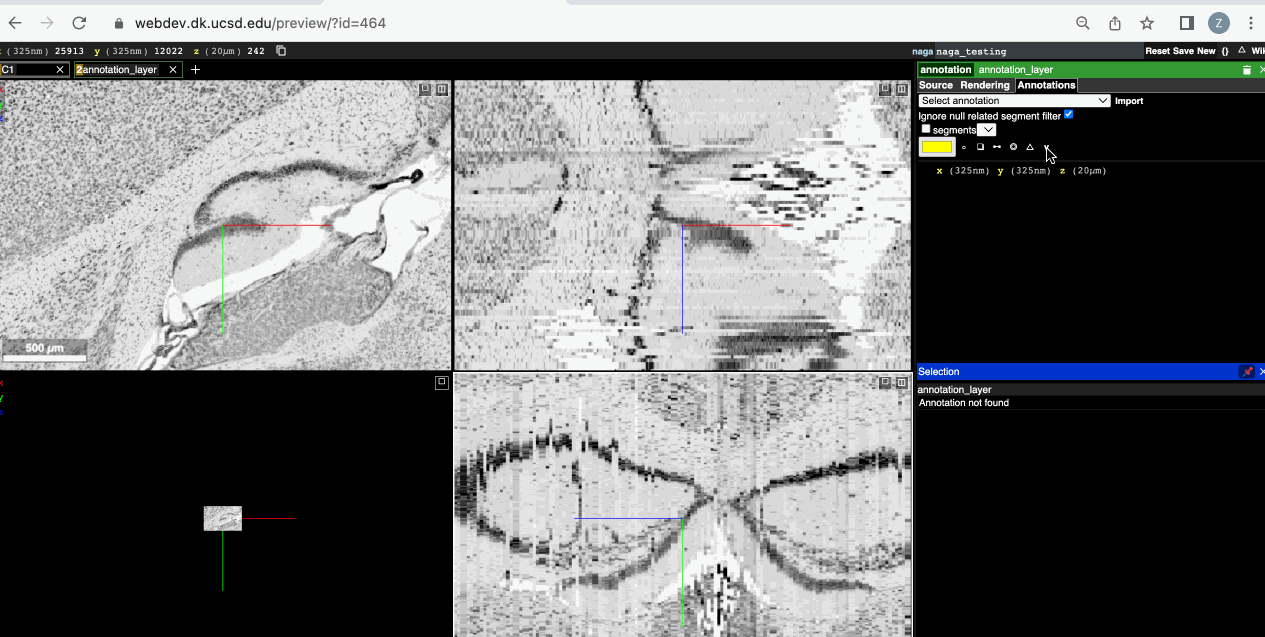
Task: Reload the browser page
Action: tap(79, 23)
